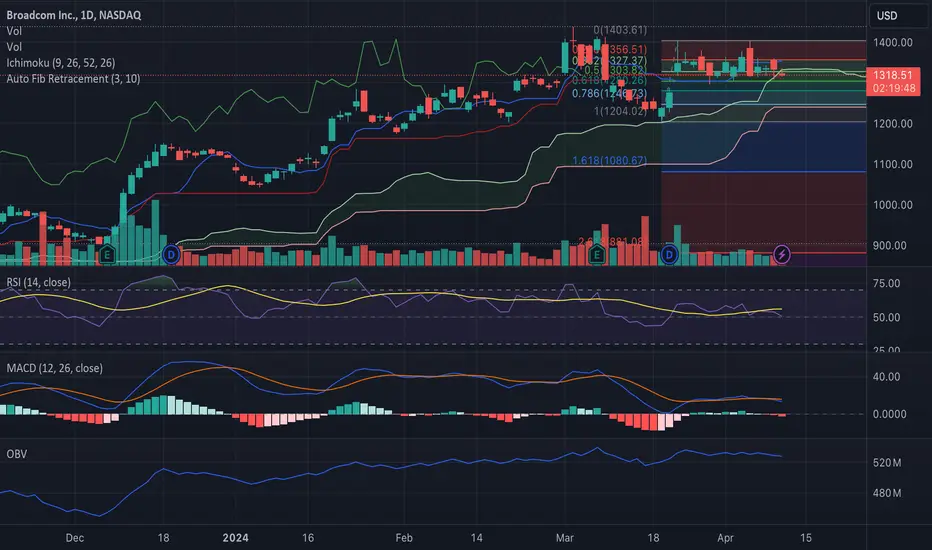The image size is (932, 550).
Task: Click the RSI scale value 50.00
Action: [x=886, y=318]
